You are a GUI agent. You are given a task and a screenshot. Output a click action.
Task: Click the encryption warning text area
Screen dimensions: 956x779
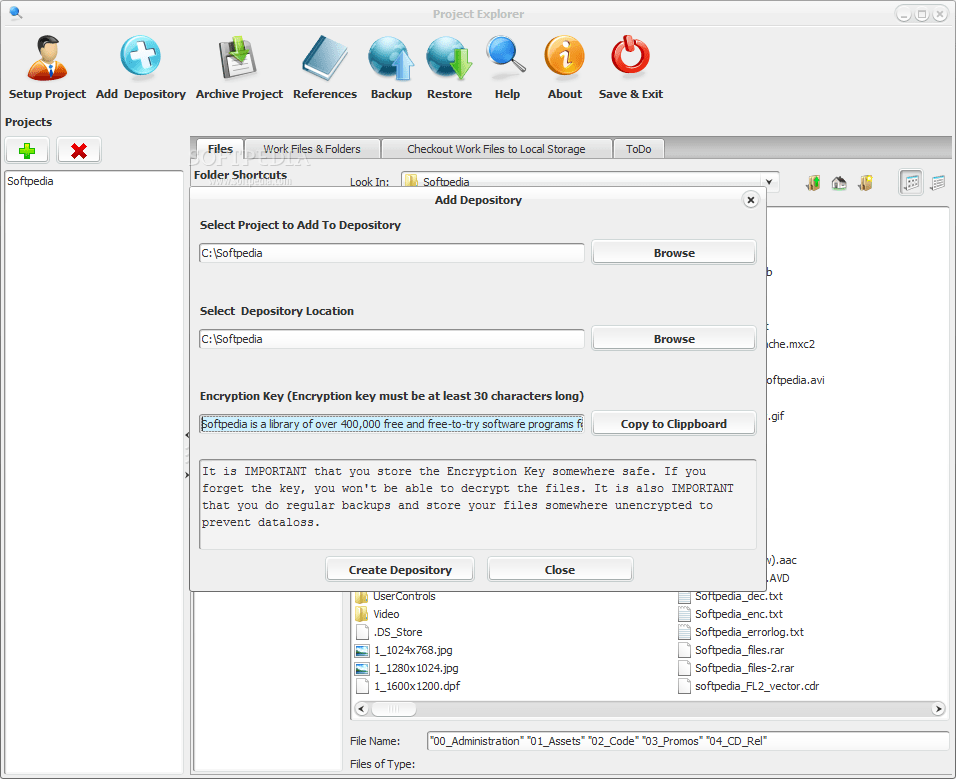click(x=478, y=505)
